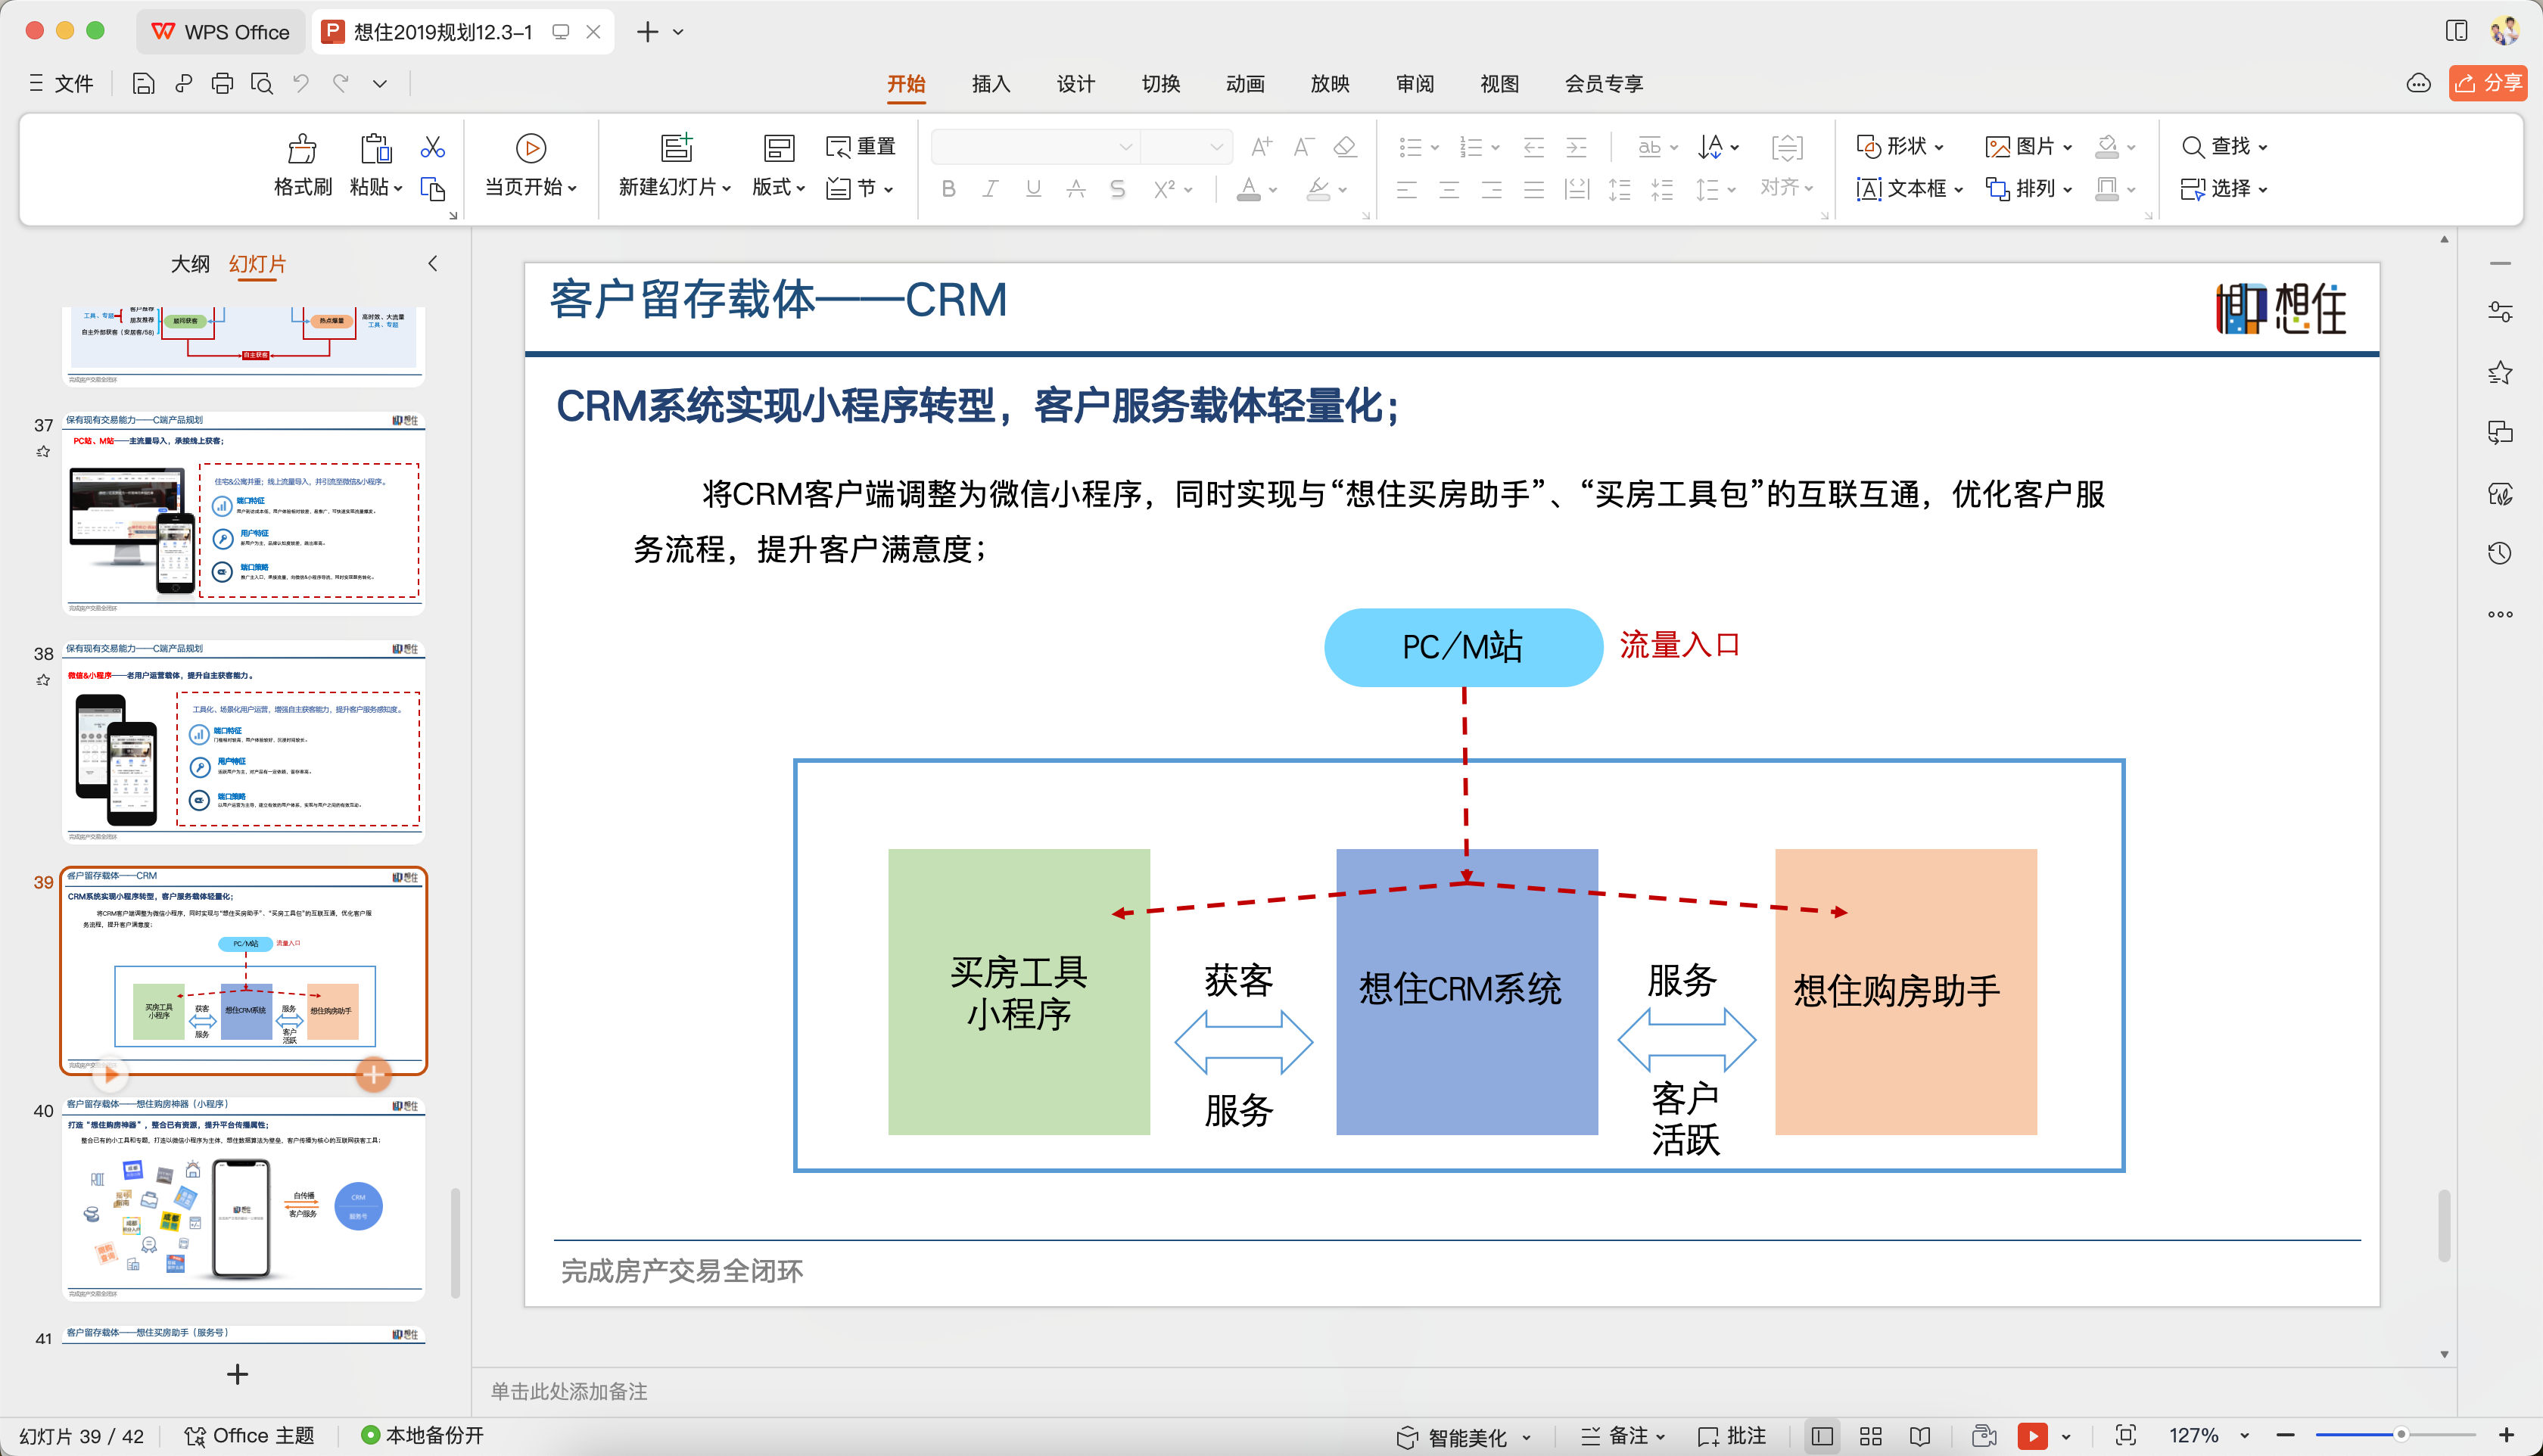Image resolution: width=2543 pixels, height=1456 pixels.
Task: Increase indent level icon
Action: [x=1576, y=147]
